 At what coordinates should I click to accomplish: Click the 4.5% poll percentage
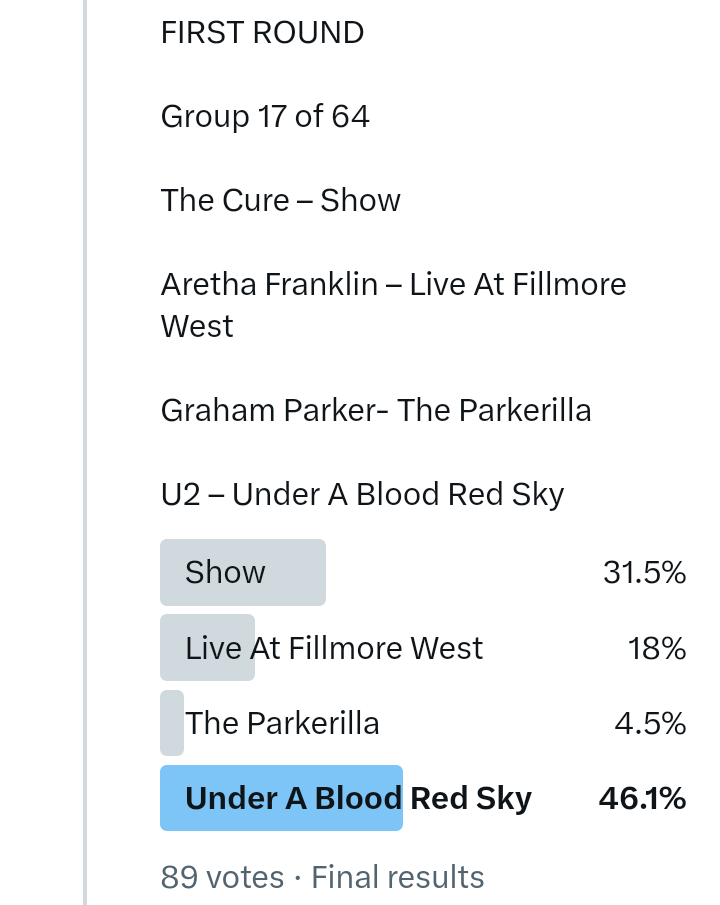point(650,724)
